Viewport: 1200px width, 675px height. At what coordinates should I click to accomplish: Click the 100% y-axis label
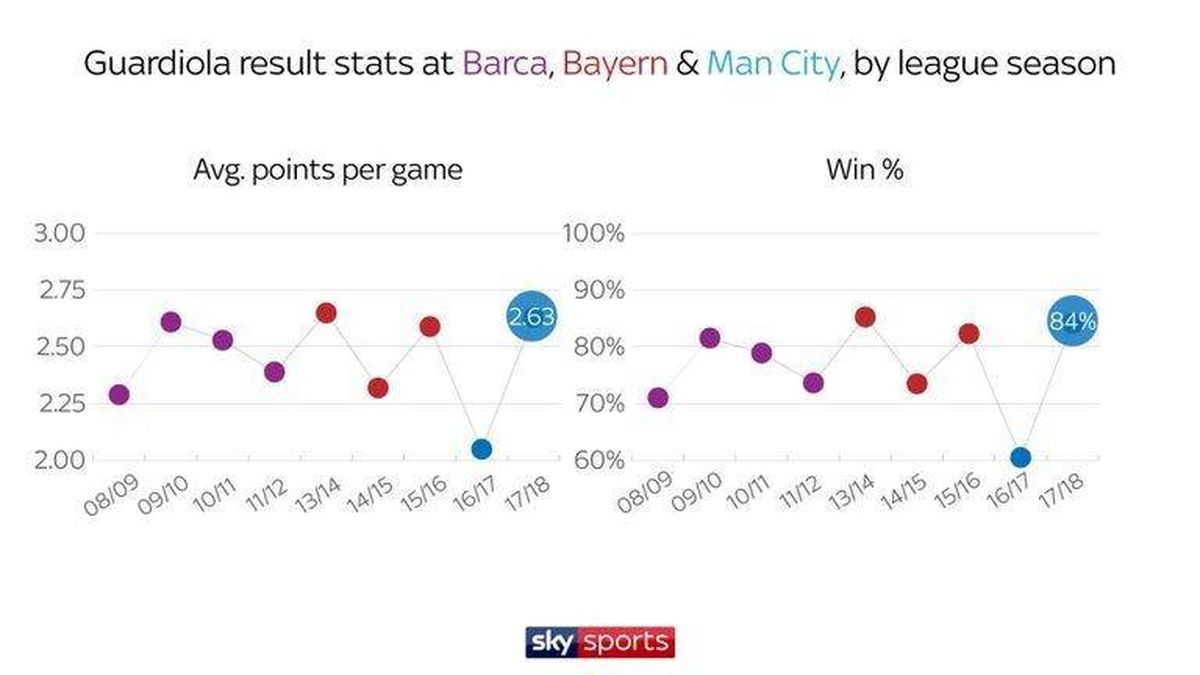594,234
